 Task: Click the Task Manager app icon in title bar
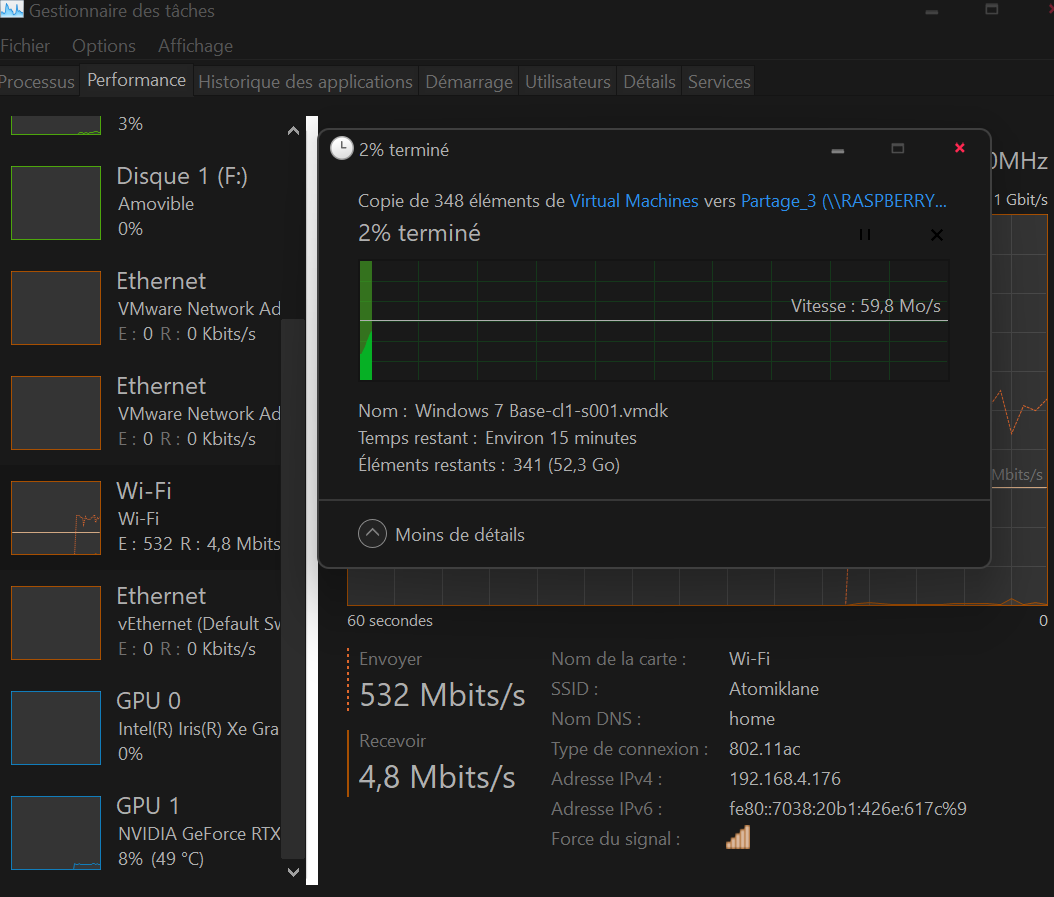click(11, 9)
